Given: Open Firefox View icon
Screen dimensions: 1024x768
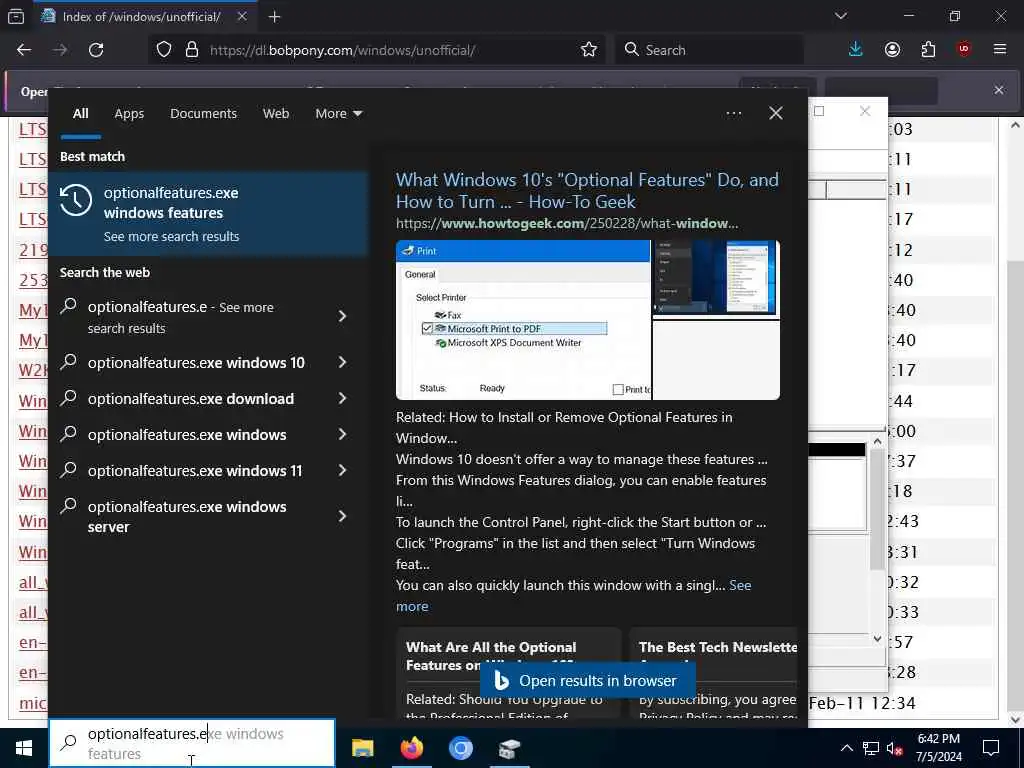Looking at the screenshot, I should 16,16.
